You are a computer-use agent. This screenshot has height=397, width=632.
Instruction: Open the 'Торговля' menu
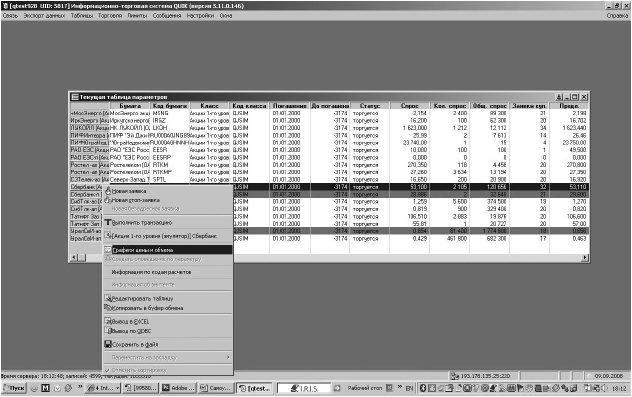[x=110, y=16]
